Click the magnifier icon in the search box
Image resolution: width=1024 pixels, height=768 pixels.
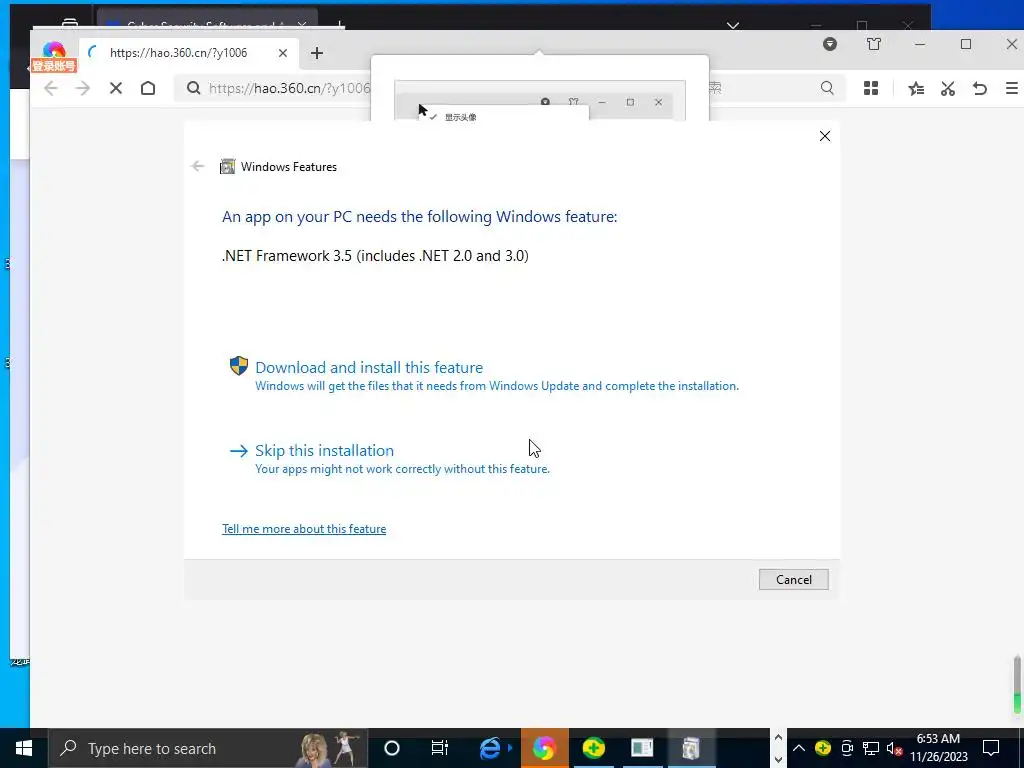point(827,88)
